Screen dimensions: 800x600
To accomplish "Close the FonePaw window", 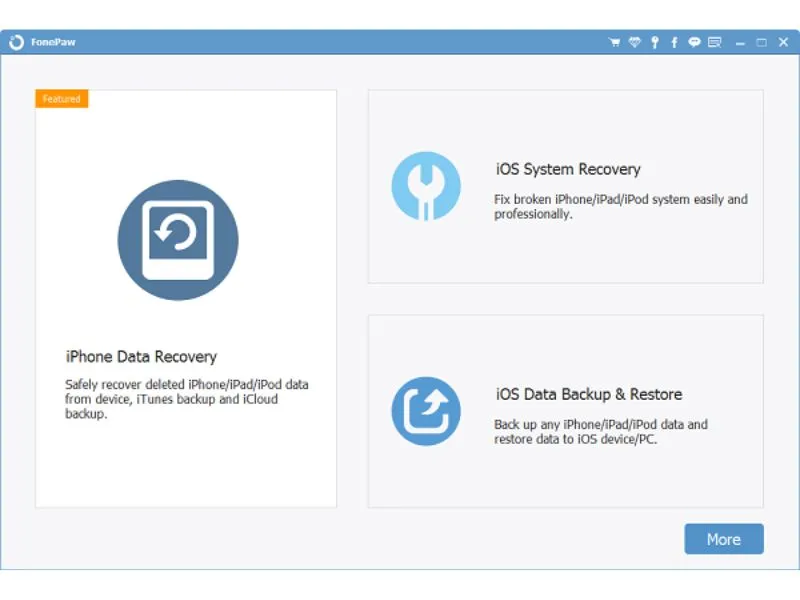I will (783, 42).
